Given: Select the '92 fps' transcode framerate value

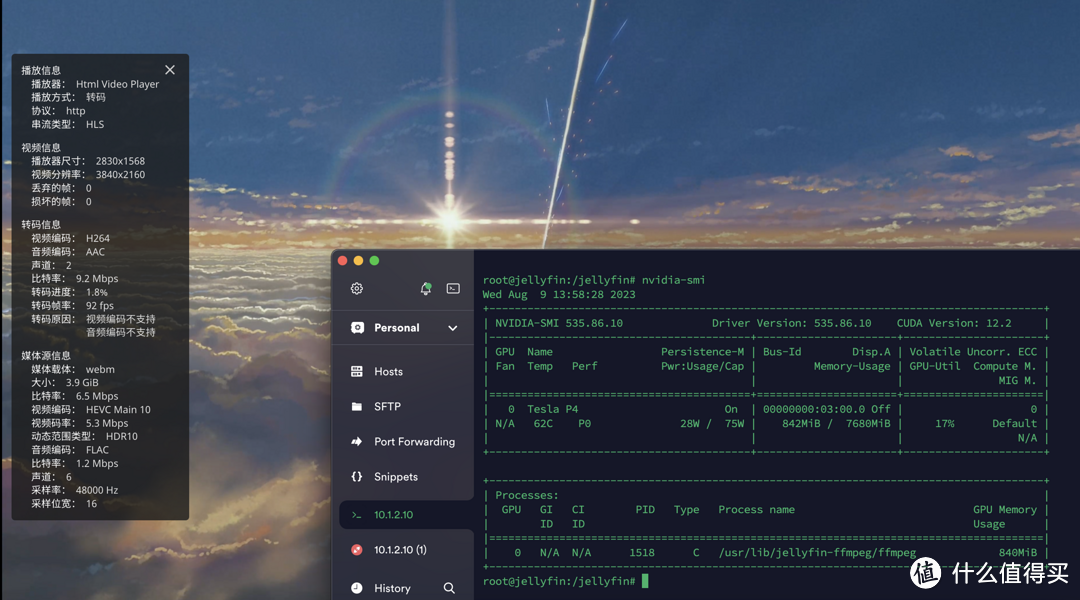Looking at the screenshot, I should (x=100, y=305).
